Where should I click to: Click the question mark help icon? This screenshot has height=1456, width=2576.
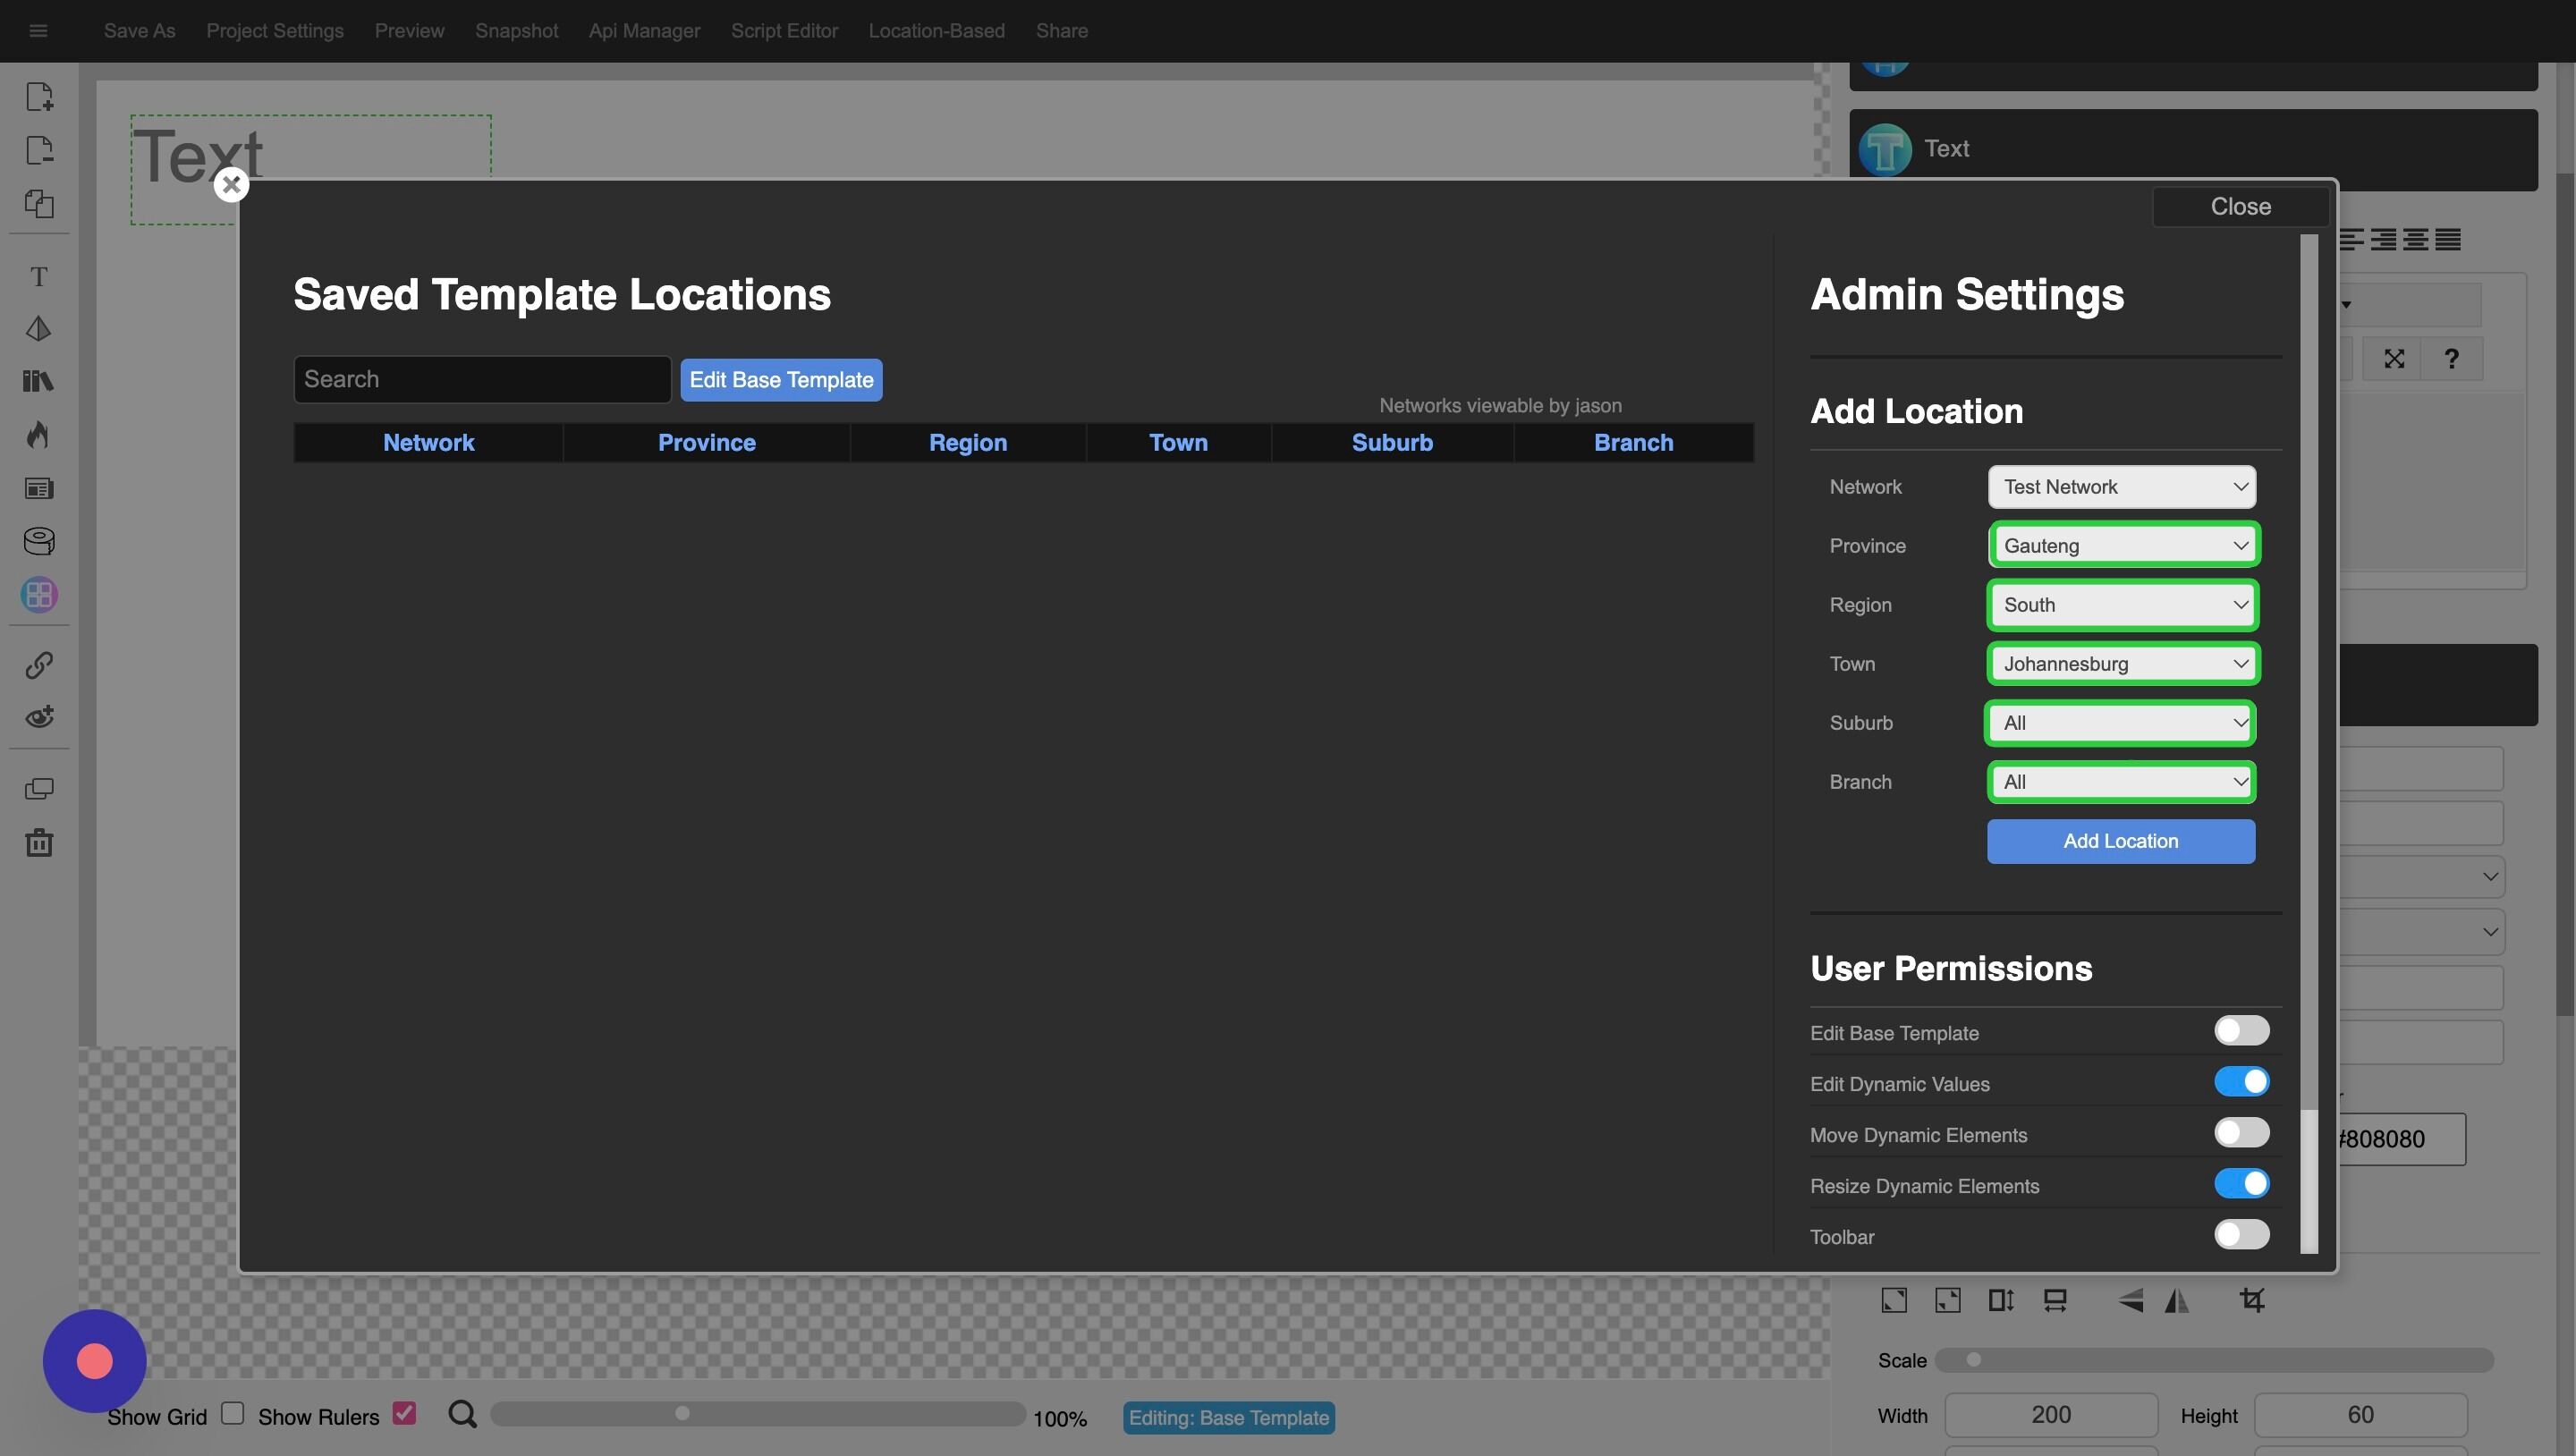tap(2451, 359)
